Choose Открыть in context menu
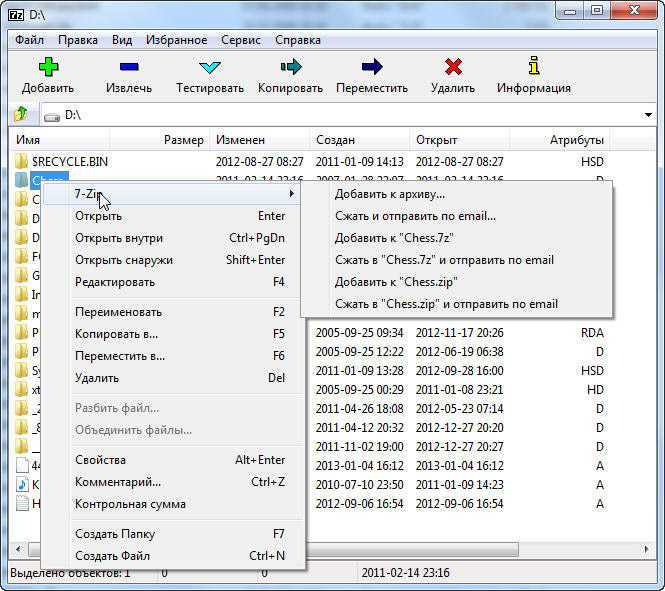The height and width of the screenshot is (591, 665). [x=172, y=216]
